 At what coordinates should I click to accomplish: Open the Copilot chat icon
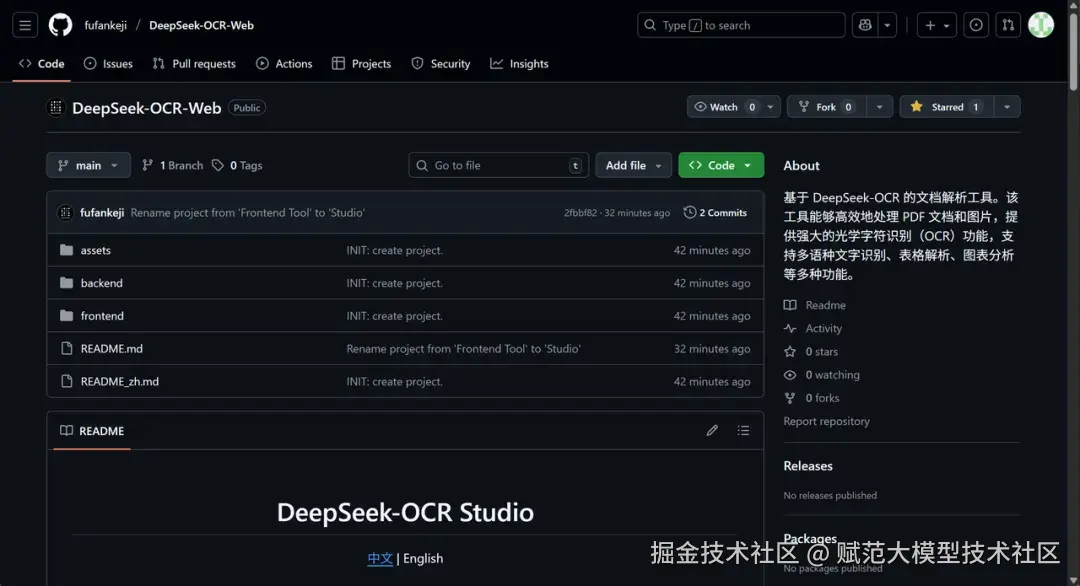[864, 25]
